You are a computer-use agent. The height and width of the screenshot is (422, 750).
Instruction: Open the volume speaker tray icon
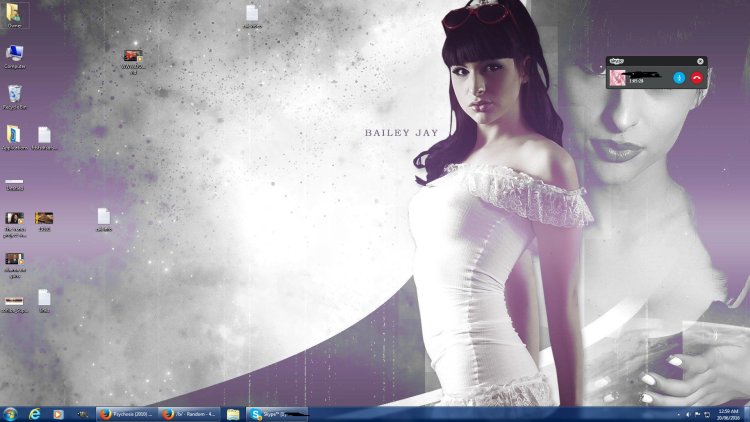pyautogui.click(x=688, y=415)
